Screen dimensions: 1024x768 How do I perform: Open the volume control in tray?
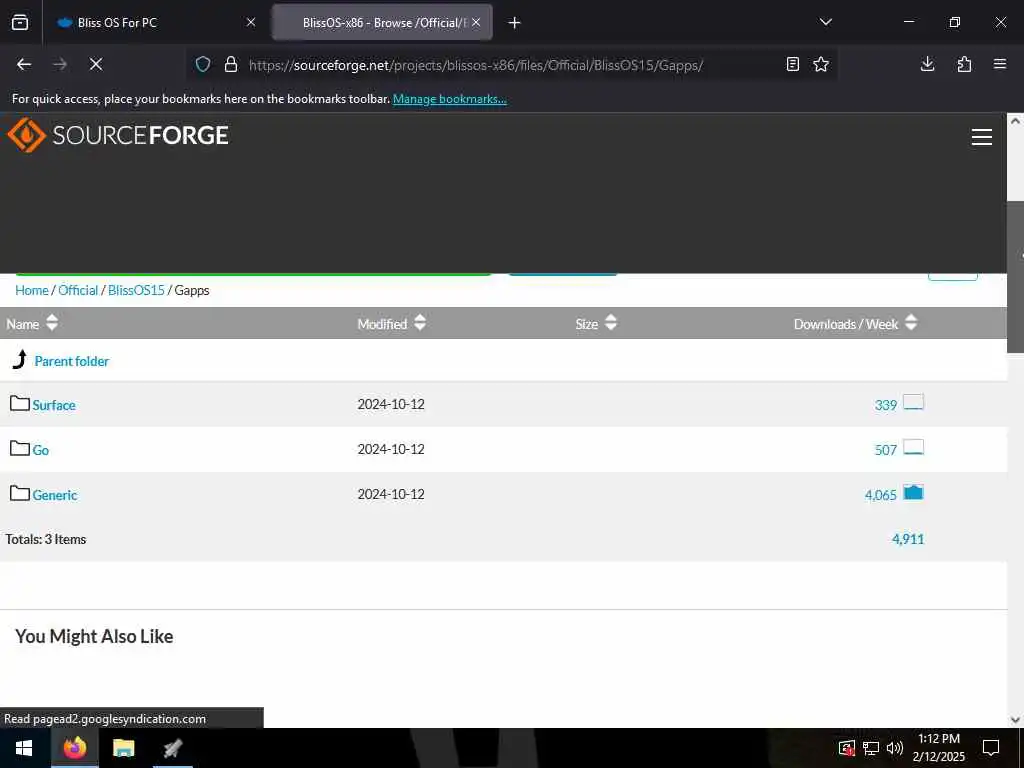coord(895,748)
